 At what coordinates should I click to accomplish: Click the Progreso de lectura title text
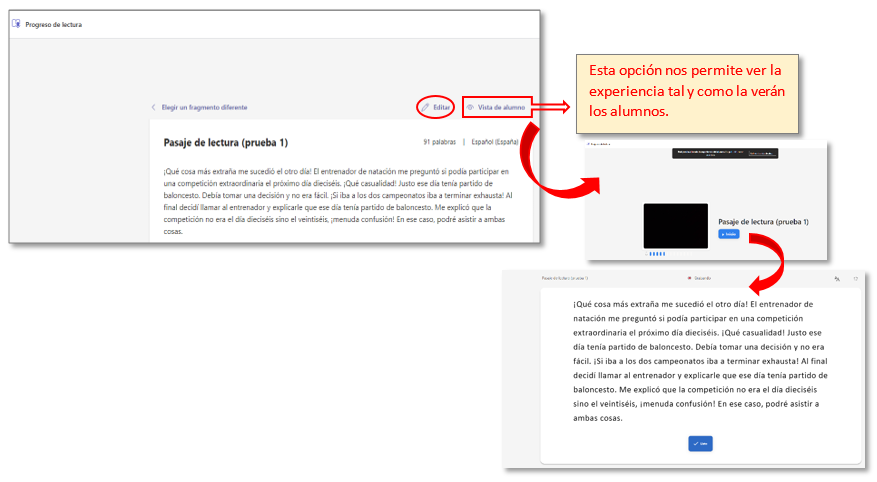pyautogui.click(x=54, y=25)
